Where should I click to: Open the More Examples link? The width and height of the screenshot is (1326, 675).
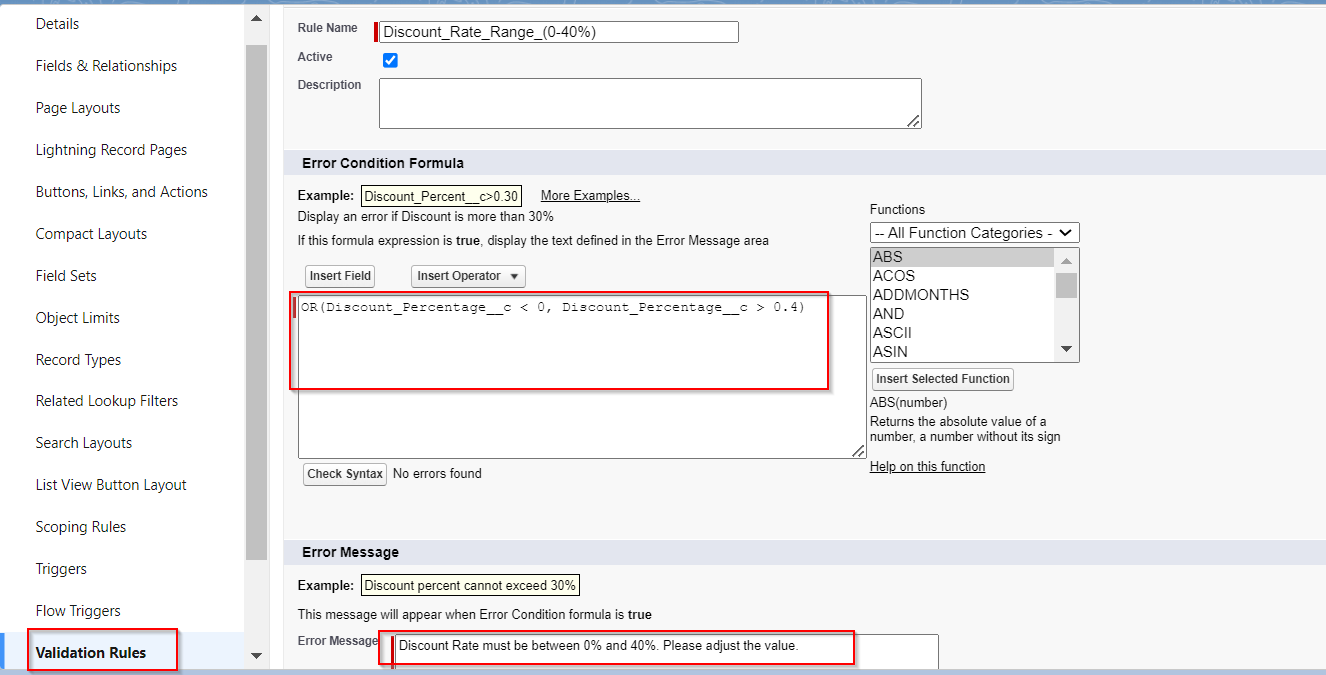point(589,195)
